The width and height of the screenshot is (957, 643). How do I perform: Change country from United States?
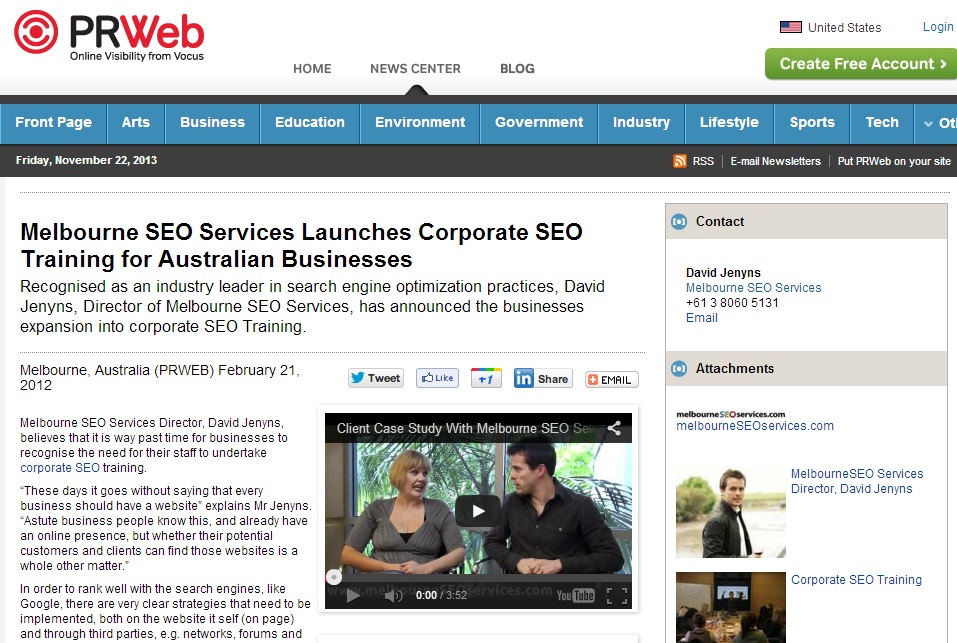[831, 27]
